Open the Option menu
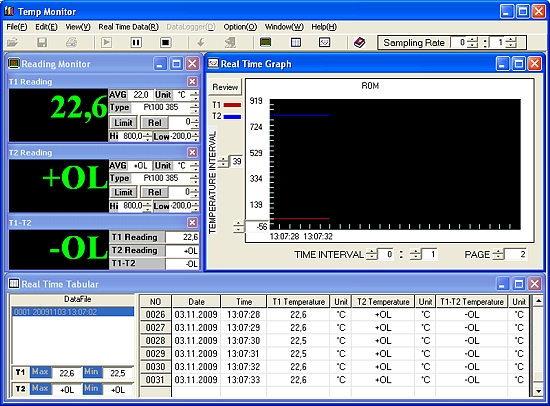Screen dimensions: 550x406 (240, 27)
